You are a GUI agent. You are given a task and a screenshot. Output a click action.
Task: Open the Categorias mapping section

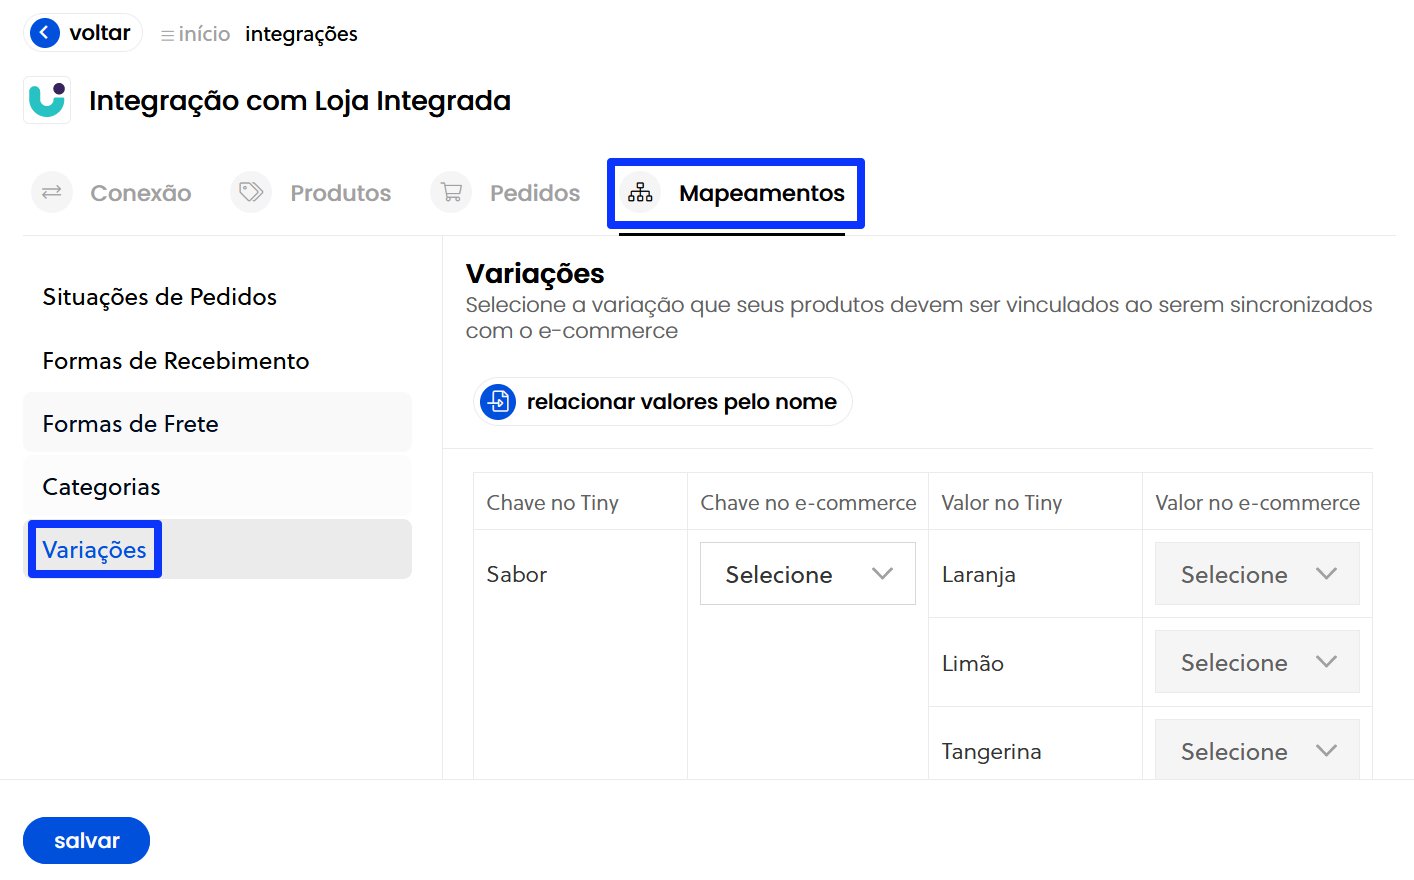coord(218,487)
